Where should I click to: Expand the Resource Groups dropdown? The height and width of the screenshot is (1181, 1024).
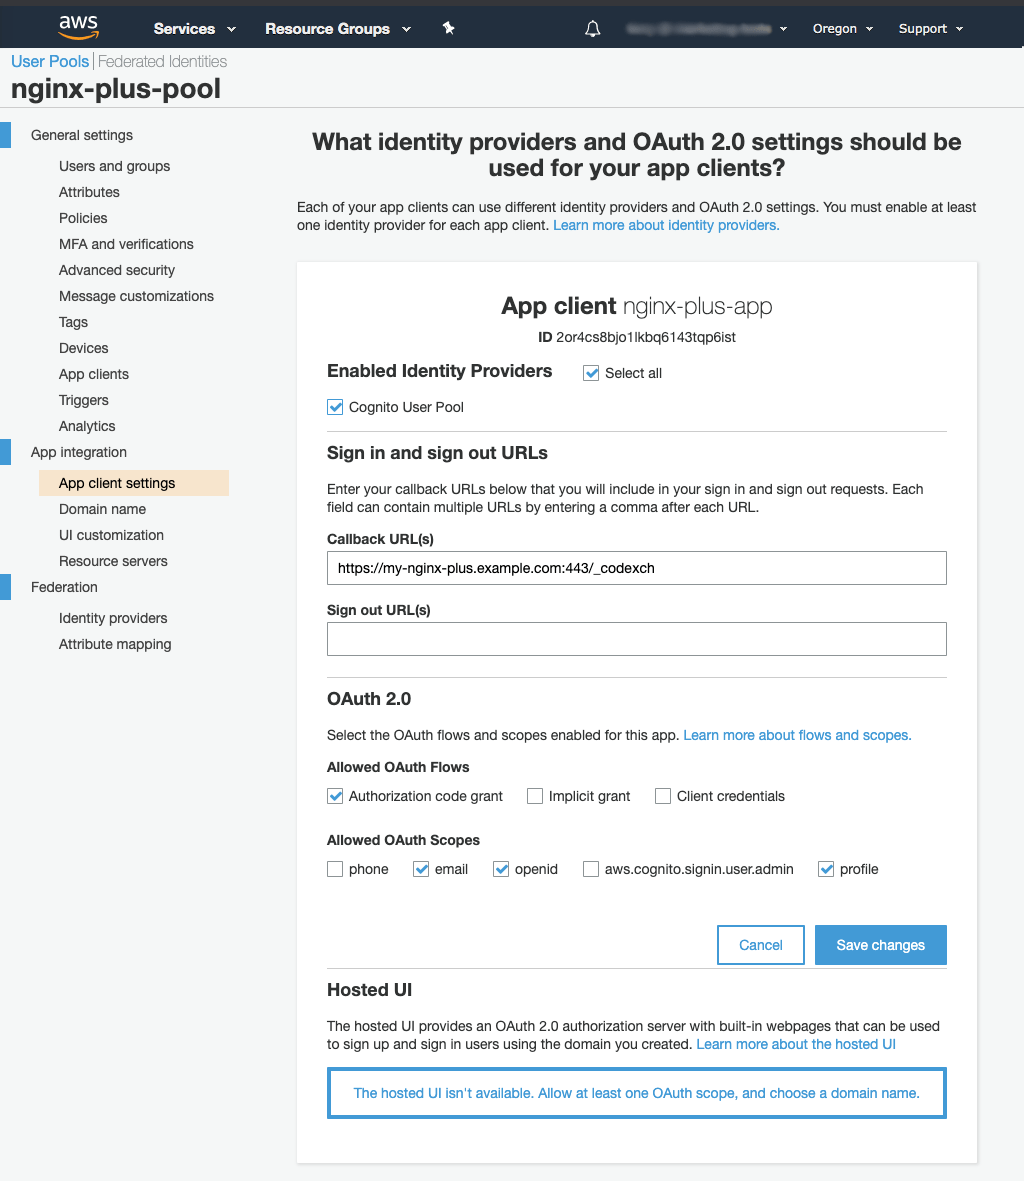(x=337, y=29)
